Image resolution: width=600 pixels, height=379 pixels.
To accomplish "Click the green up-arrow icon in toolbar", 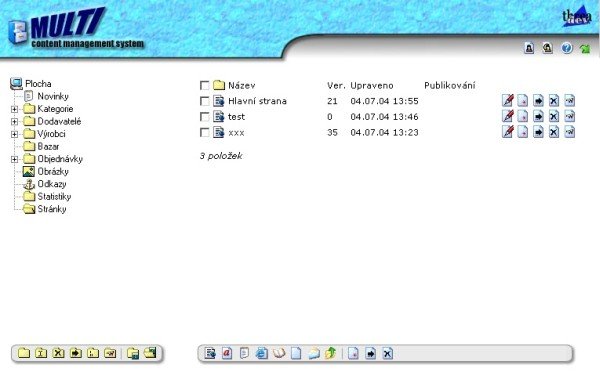I will [331, 353].
